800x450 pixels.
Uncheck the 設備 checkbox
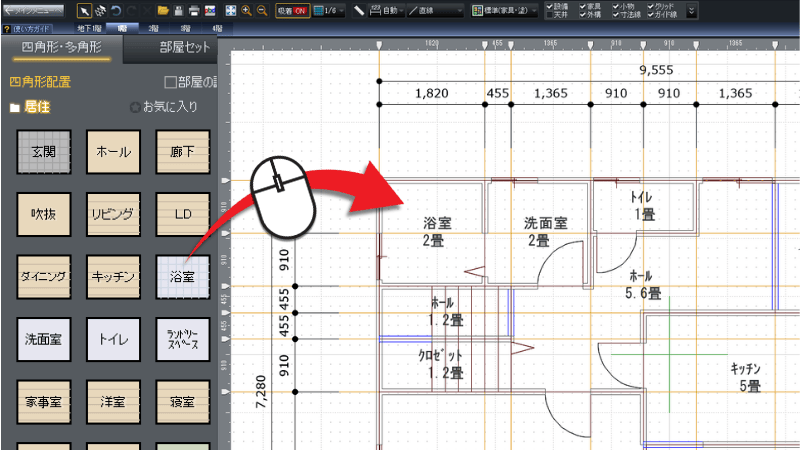click(552, 6)
